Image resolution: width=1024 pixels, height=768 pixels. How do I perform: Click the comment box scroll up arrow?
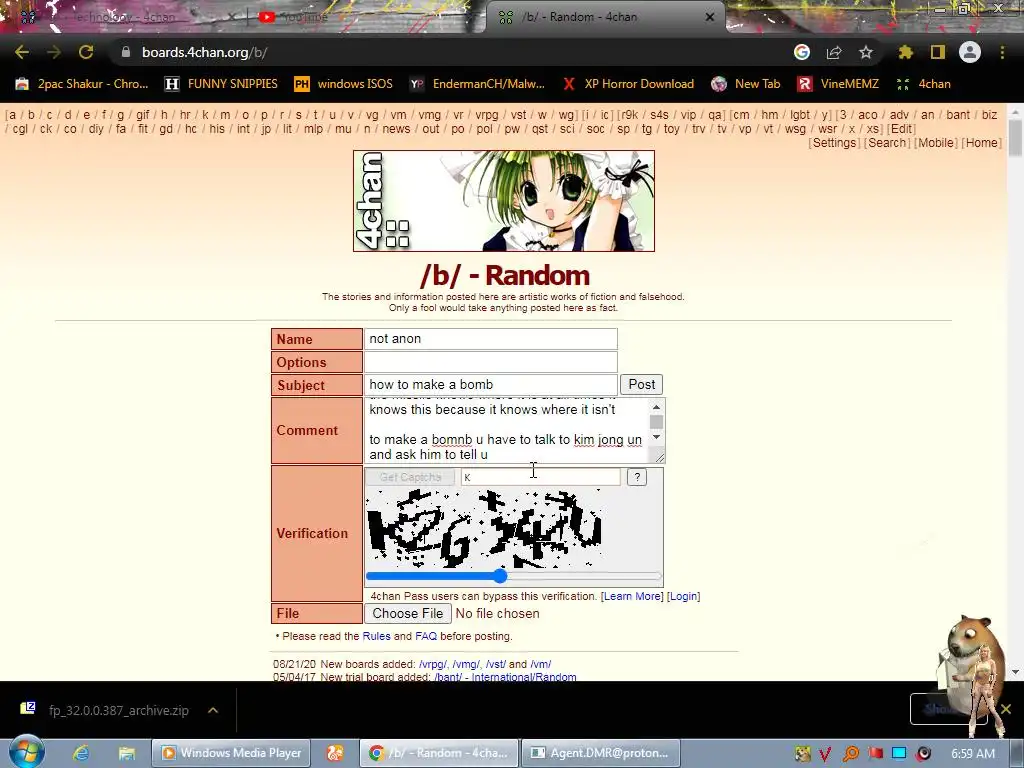[657, 407]
